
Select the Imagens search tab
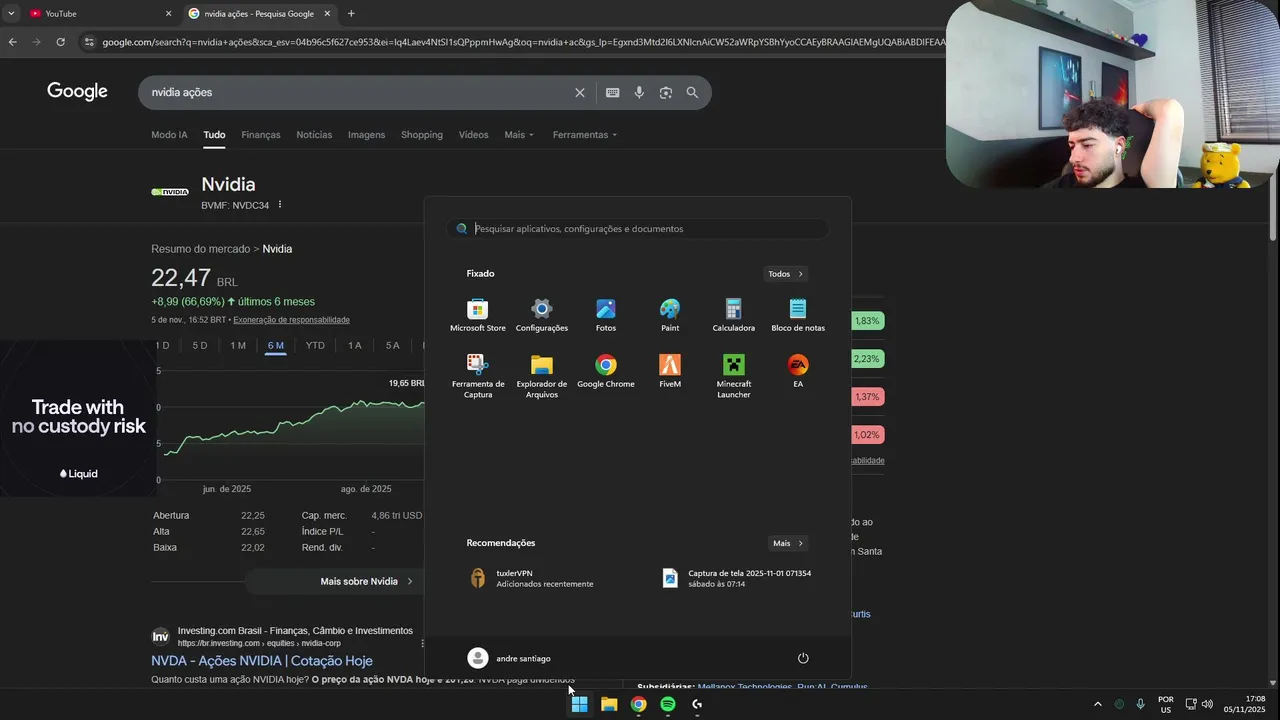pyautogui.click(x=366, y=135)
